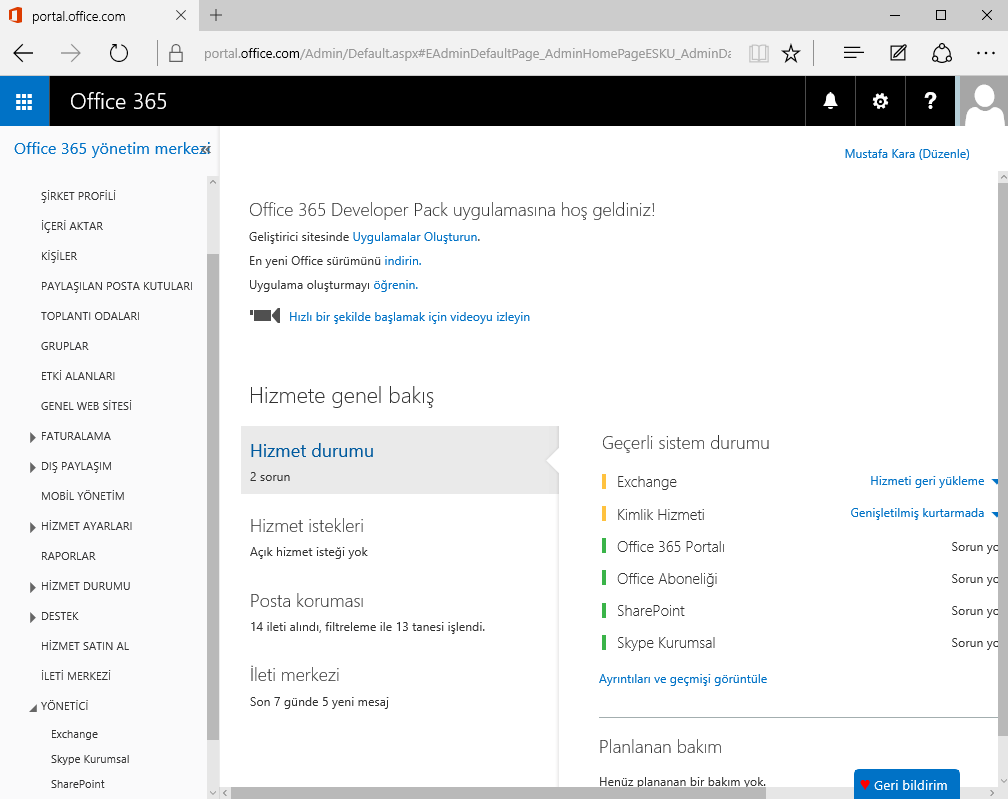Click the sidebar vertical scrollbar
1008x799 pixels.
[213, 497]
